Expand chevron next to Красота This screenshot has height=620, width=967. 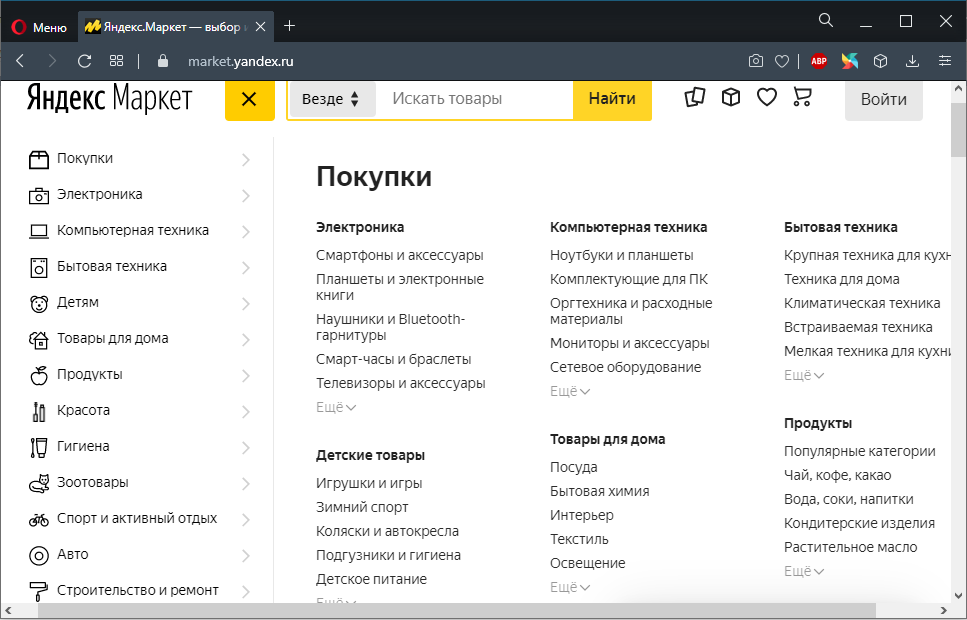pyautogui.click(x=245, y=411)
